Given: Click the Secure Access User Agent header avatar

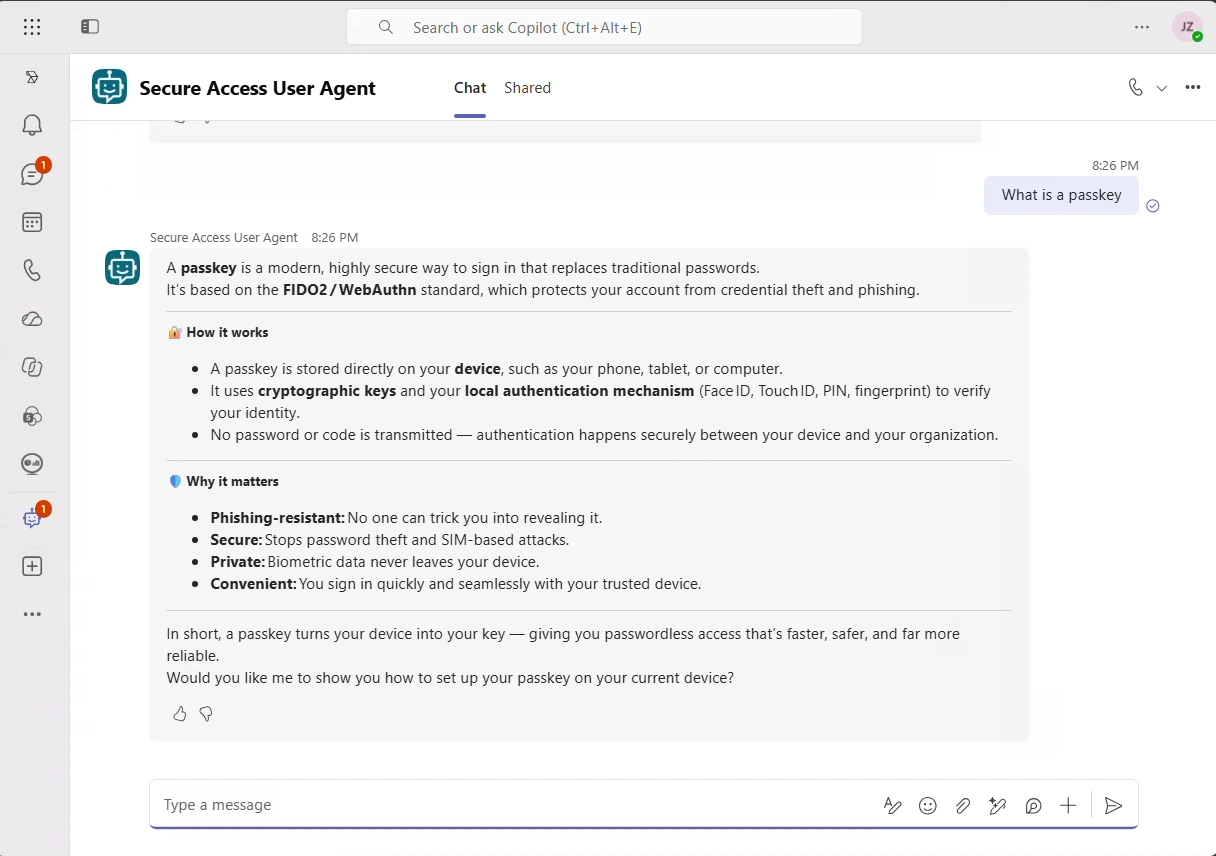Looking at the screenshot, I should click(110, 87).
